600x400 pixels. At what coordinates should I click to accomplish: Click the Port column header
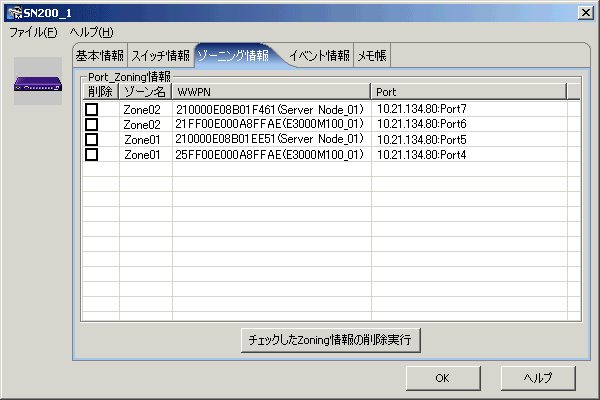coord(468,92)
